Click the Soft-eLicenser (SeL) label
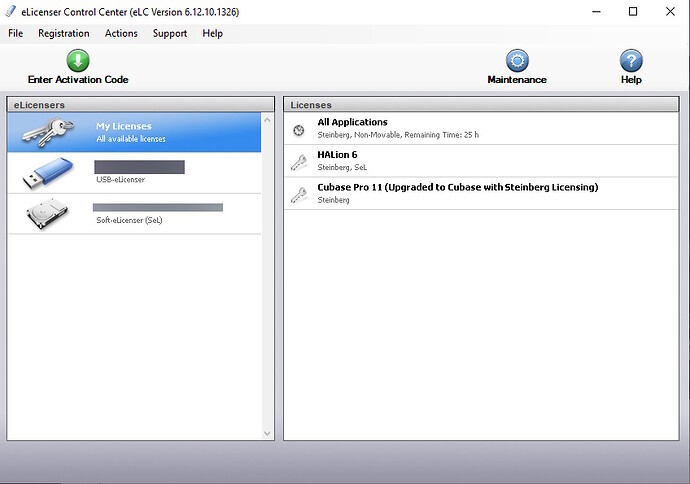 click(129, 220)
